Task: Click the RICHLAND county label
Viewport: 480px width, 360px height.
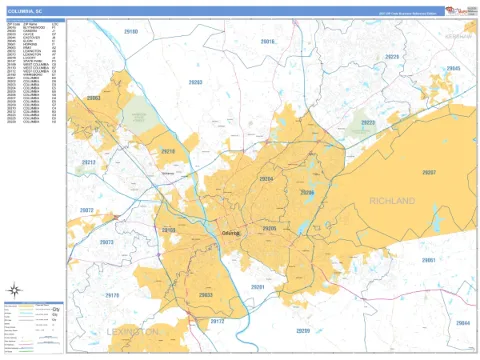Action: tap(392, 201)
